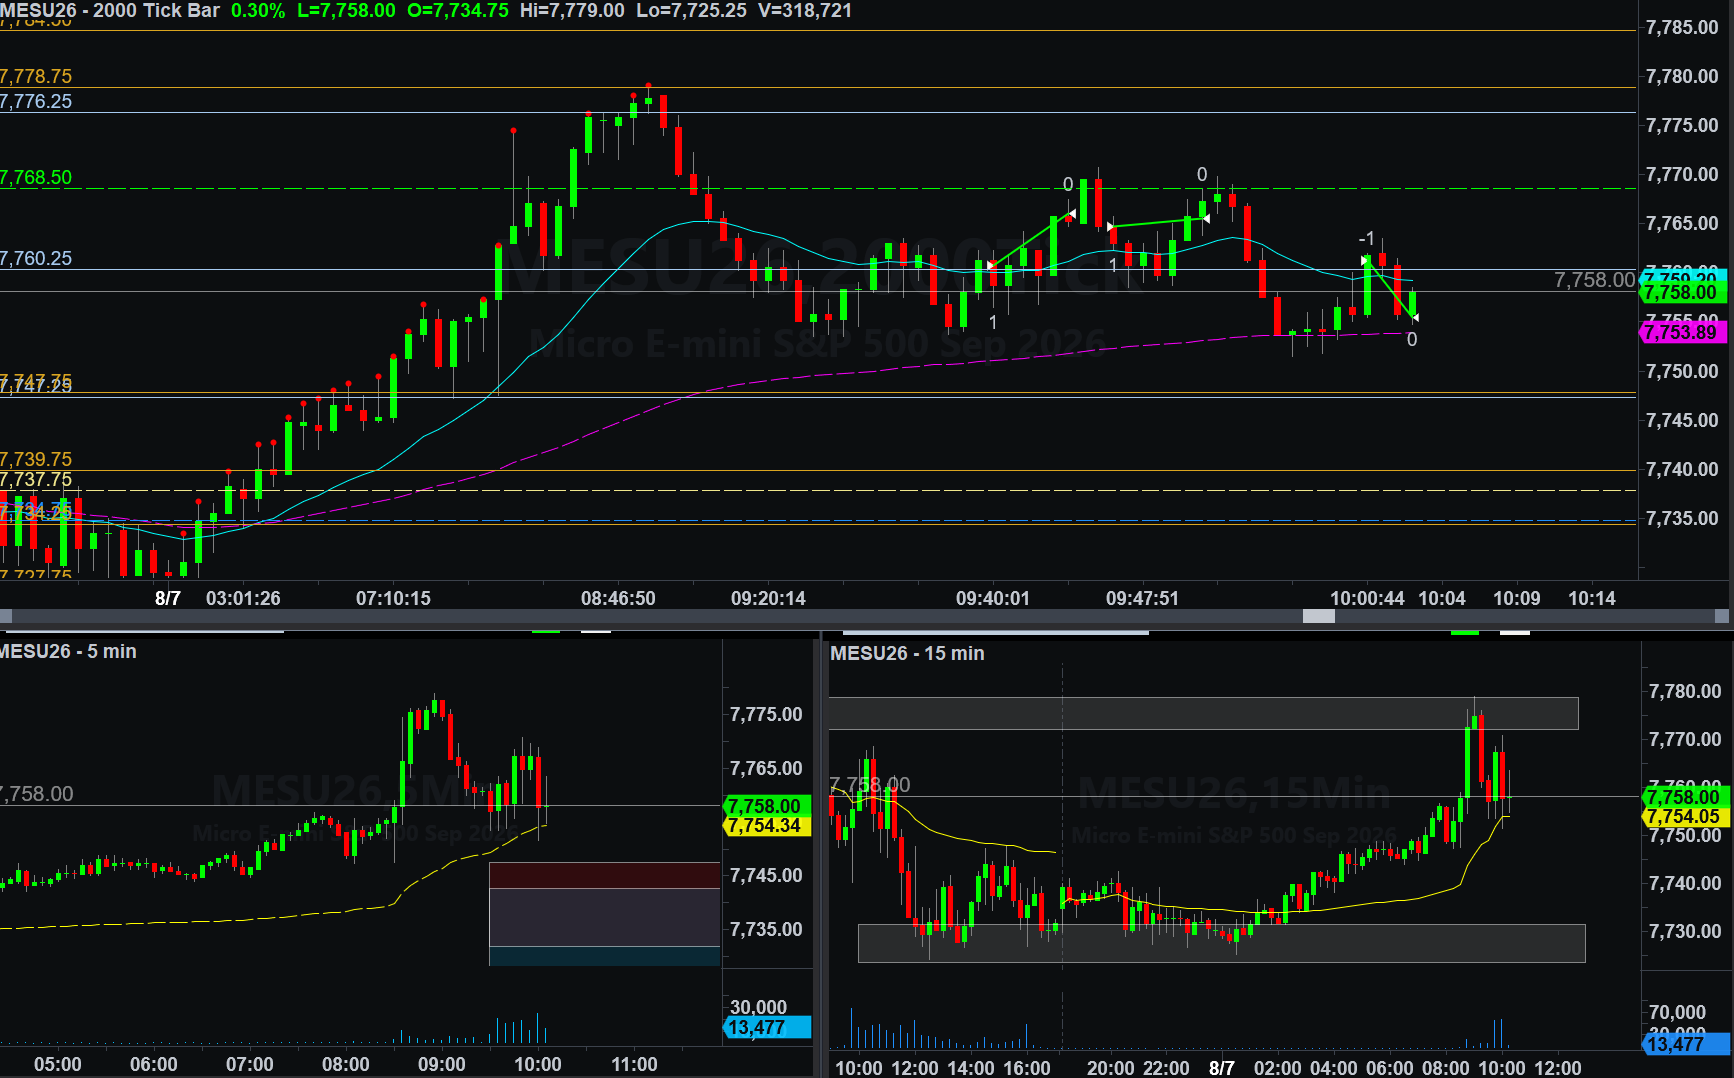Select the 7,739.75 level label on tick chart
Viewport: 1734px width, 1078px height.
click(36, 459)
